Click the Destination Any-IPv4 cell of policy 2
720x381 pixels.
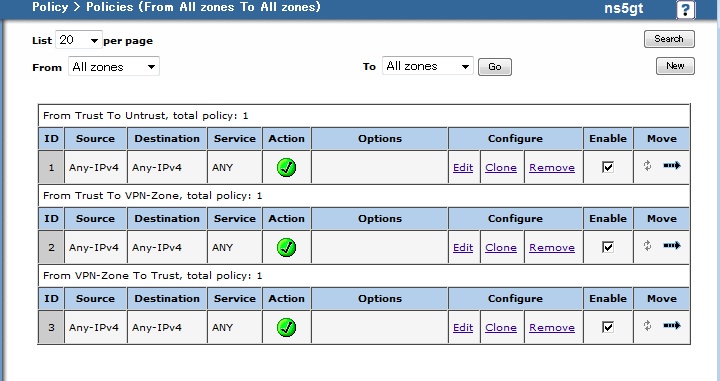167,247
